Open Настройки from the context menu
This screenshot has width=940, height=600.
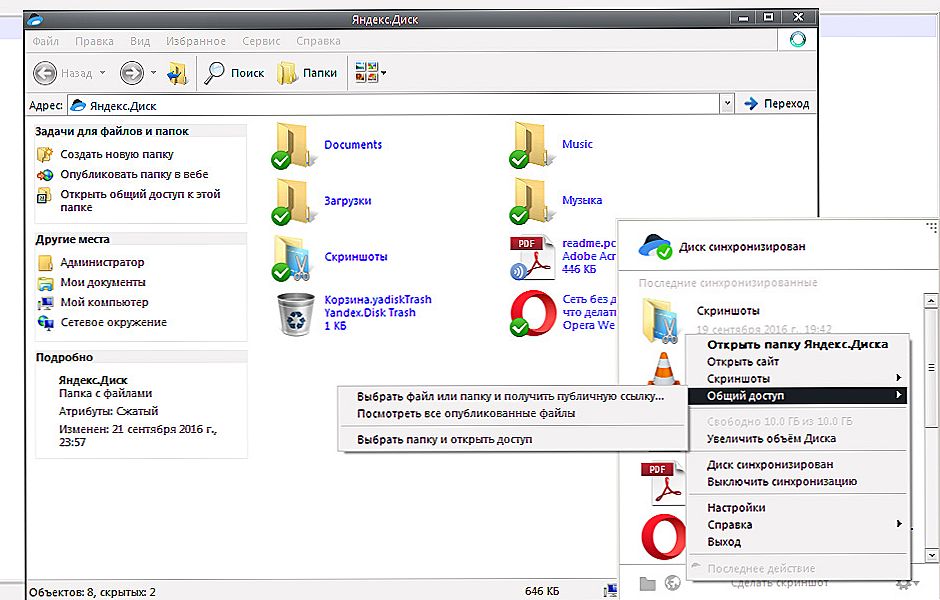coord(797,508)
